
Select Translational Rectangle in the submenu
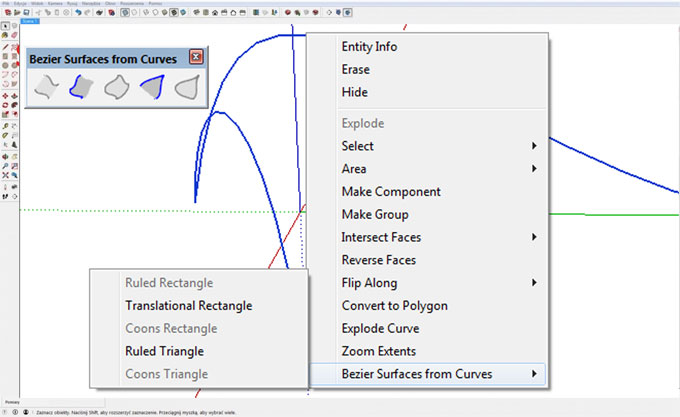pyautogui.click(x=188, y=306)
